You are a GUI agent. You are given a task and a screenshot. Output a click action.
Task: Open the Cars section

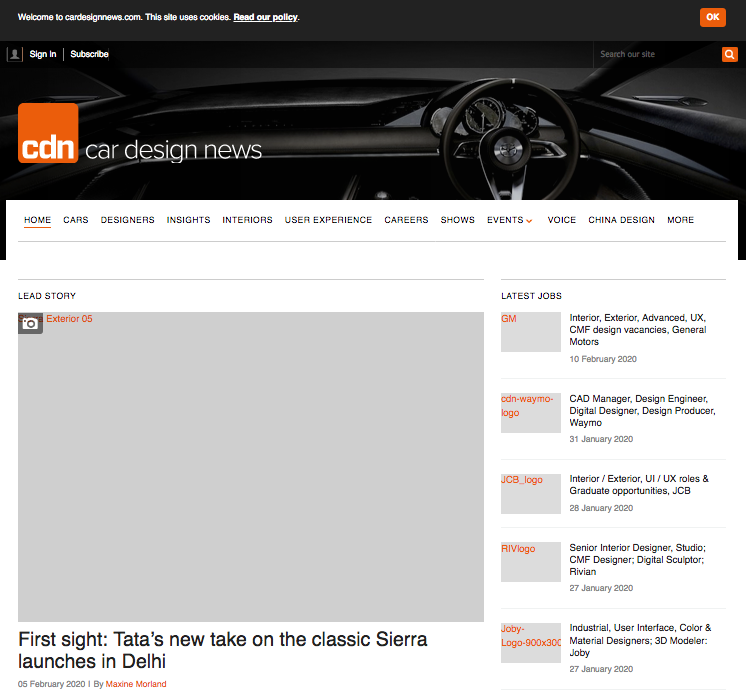[76, 220]
